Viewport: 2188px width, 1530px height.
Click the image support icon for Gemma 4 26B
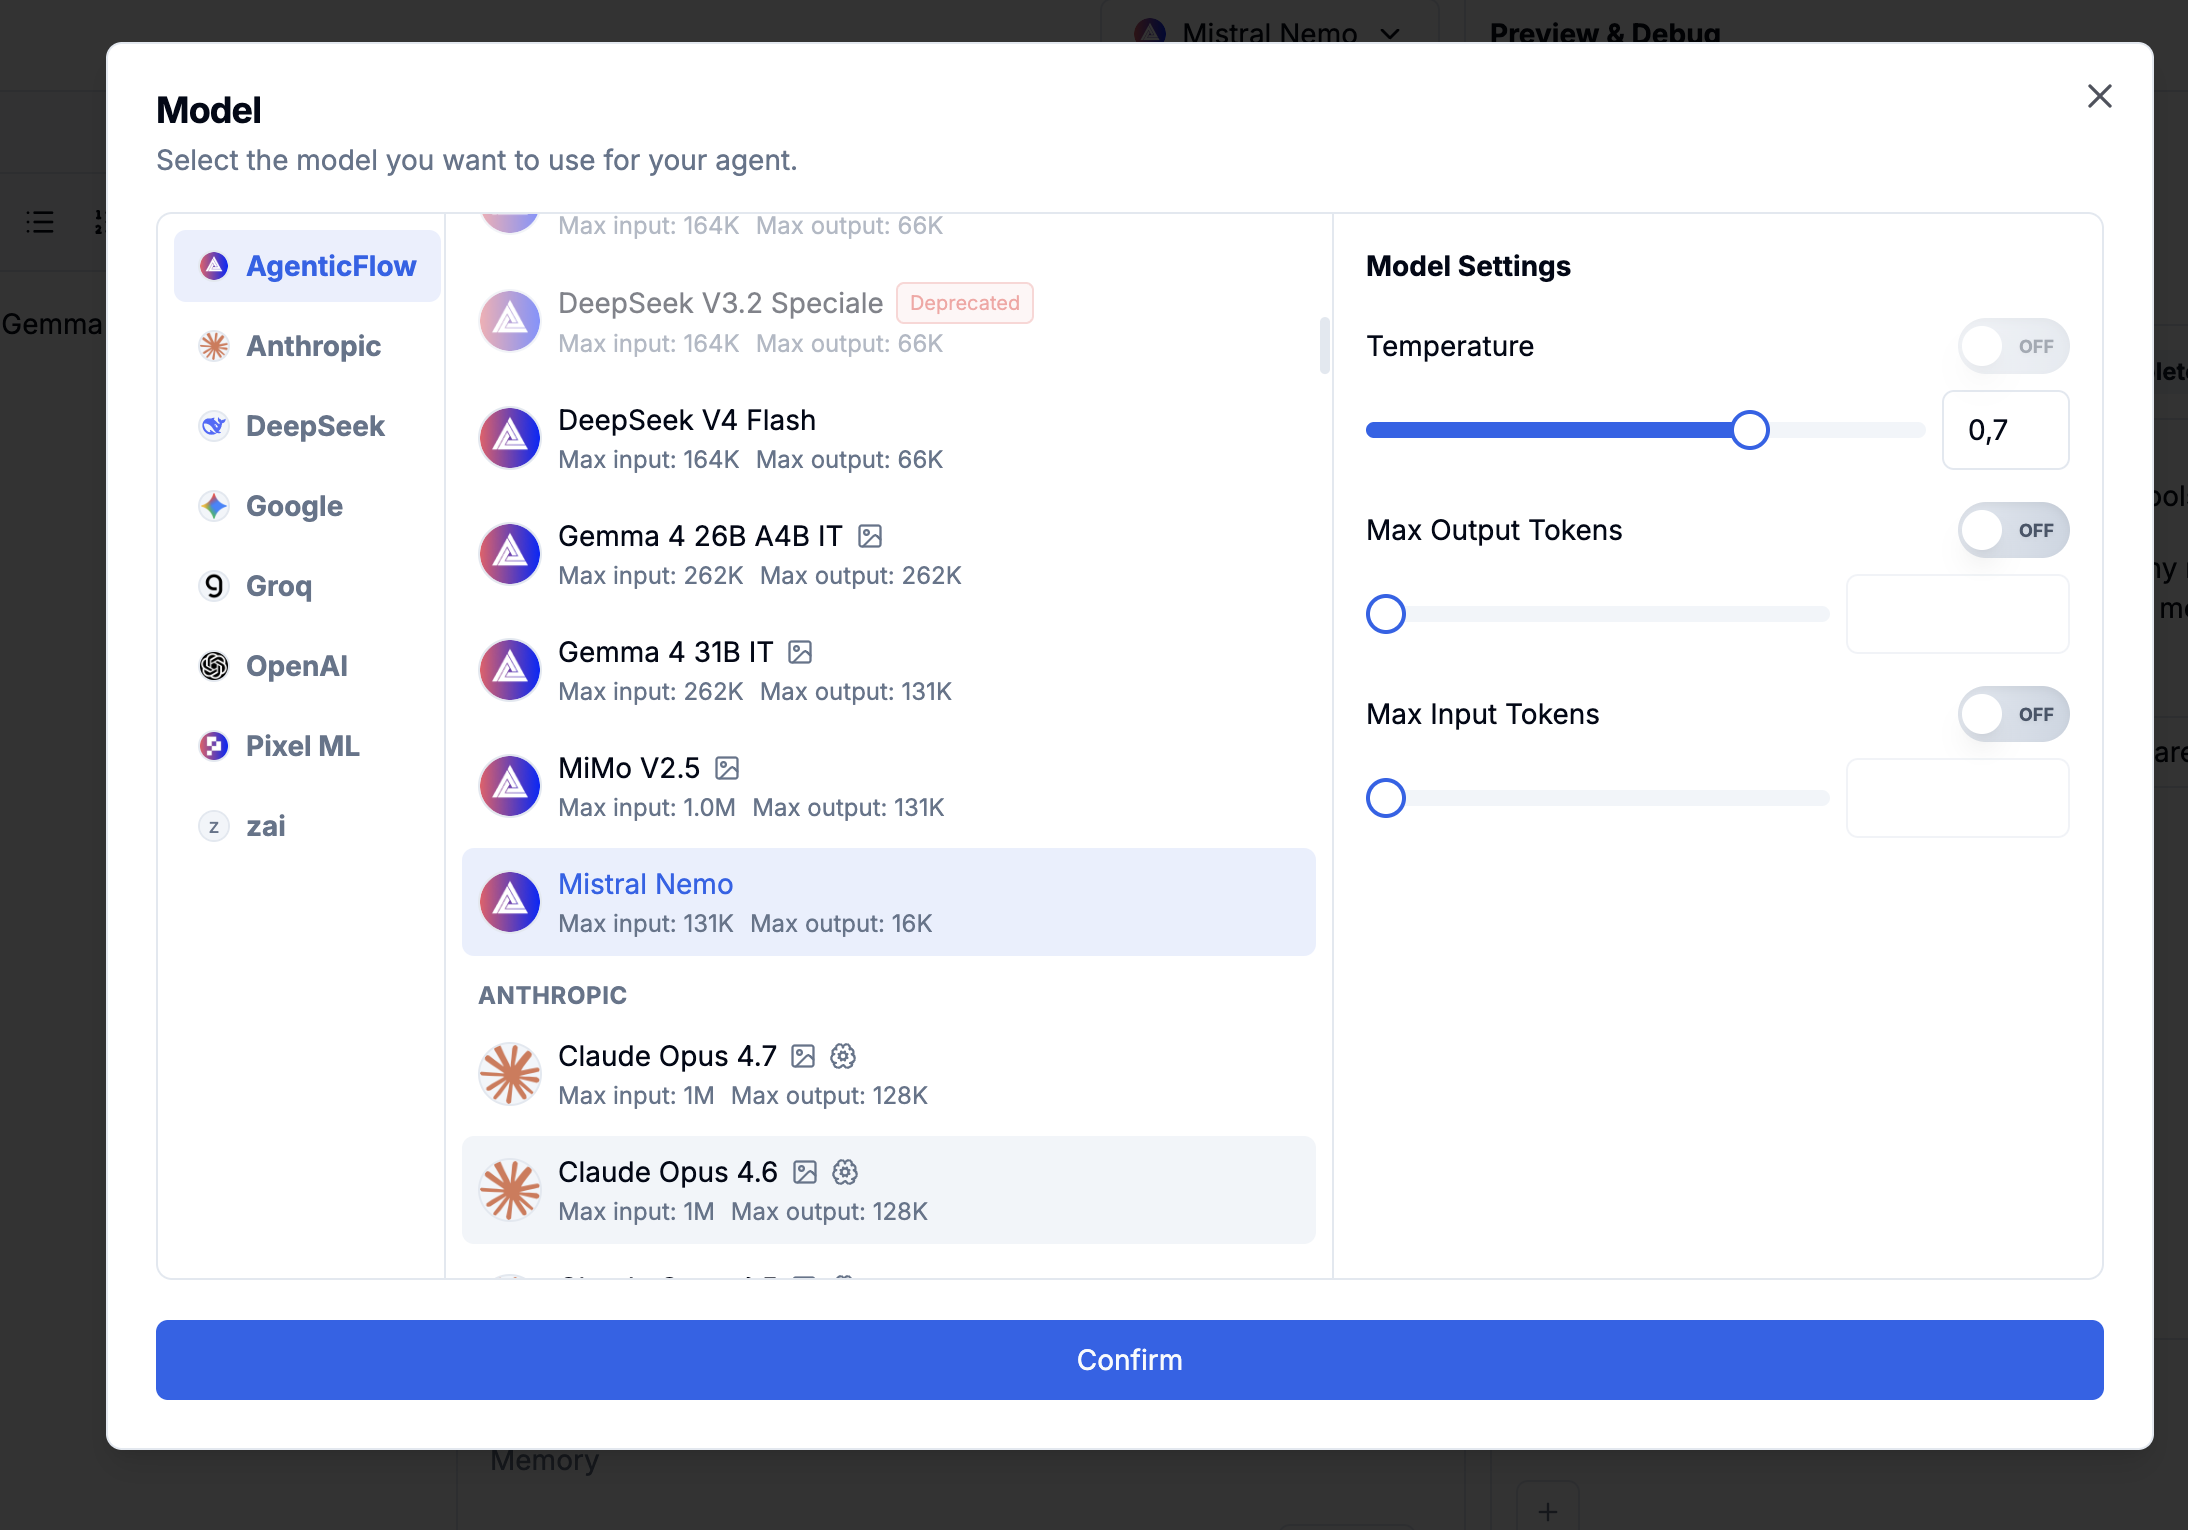pyautogui.click(x=870, y=537)
